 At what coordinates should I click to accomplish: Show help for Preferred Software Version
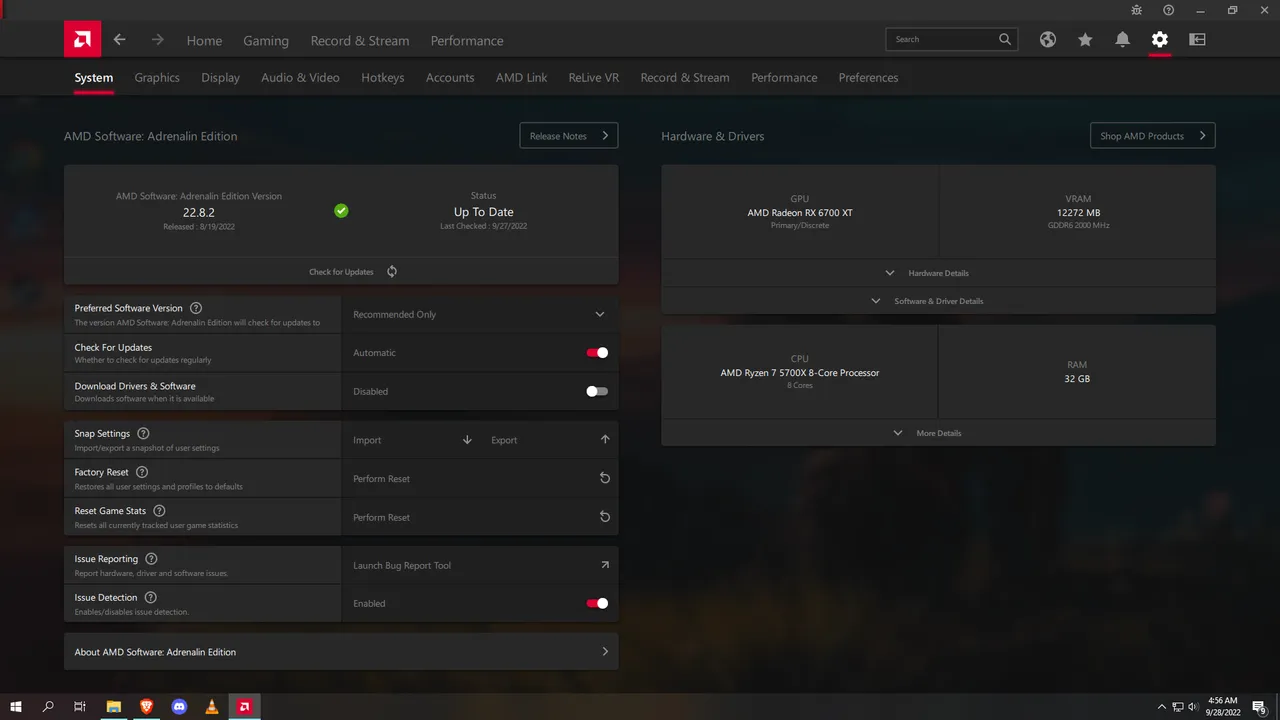point(196,308)
